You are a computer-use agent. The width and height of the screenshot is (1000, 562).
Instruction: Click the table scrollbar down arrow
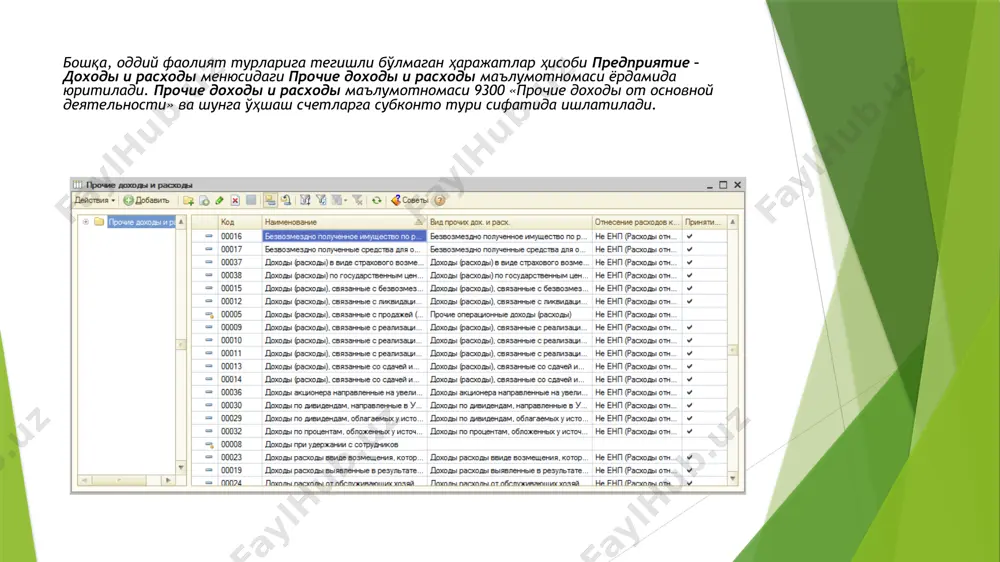pos(733,478)
